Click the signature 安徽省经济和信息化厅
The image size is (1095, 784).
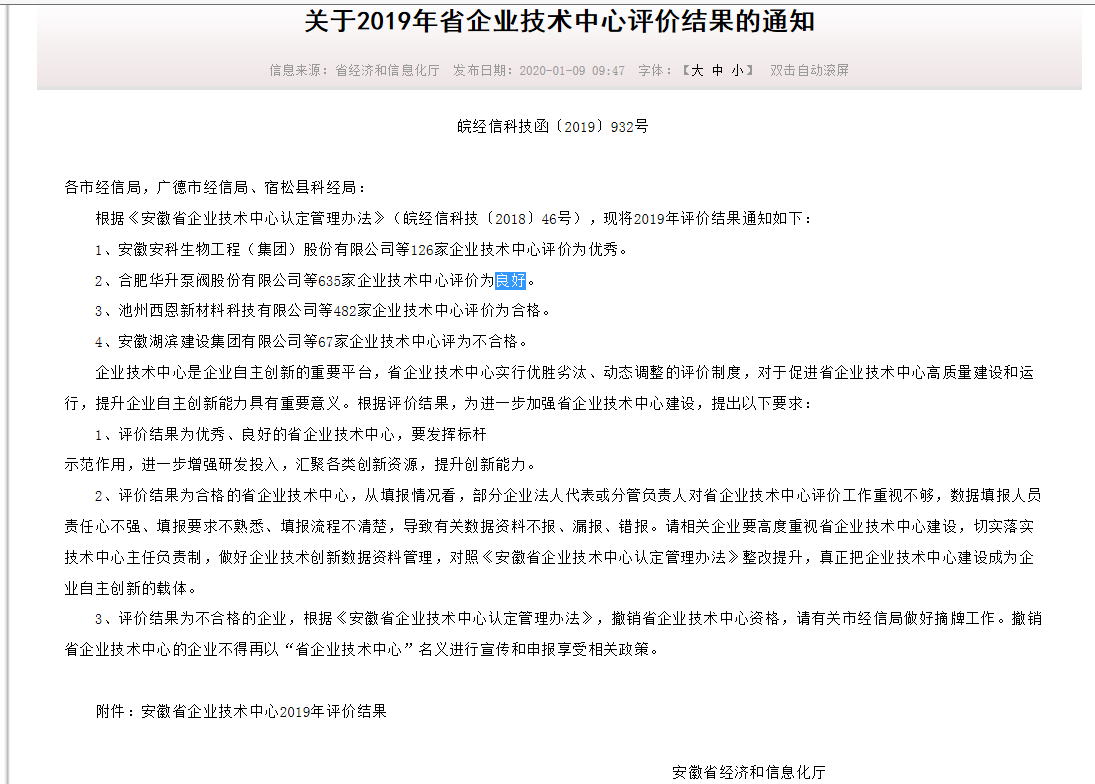(x=749, y=772)
